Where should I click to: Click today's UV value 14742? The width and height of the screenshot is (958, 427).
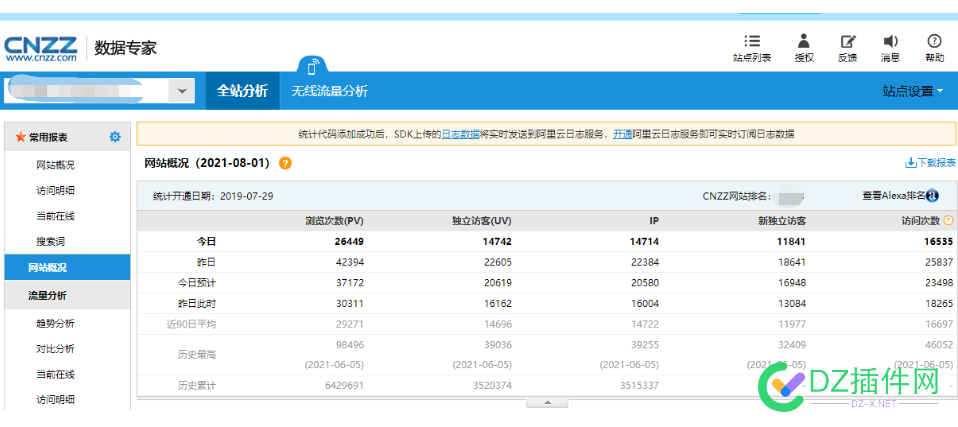click(497, 242)
